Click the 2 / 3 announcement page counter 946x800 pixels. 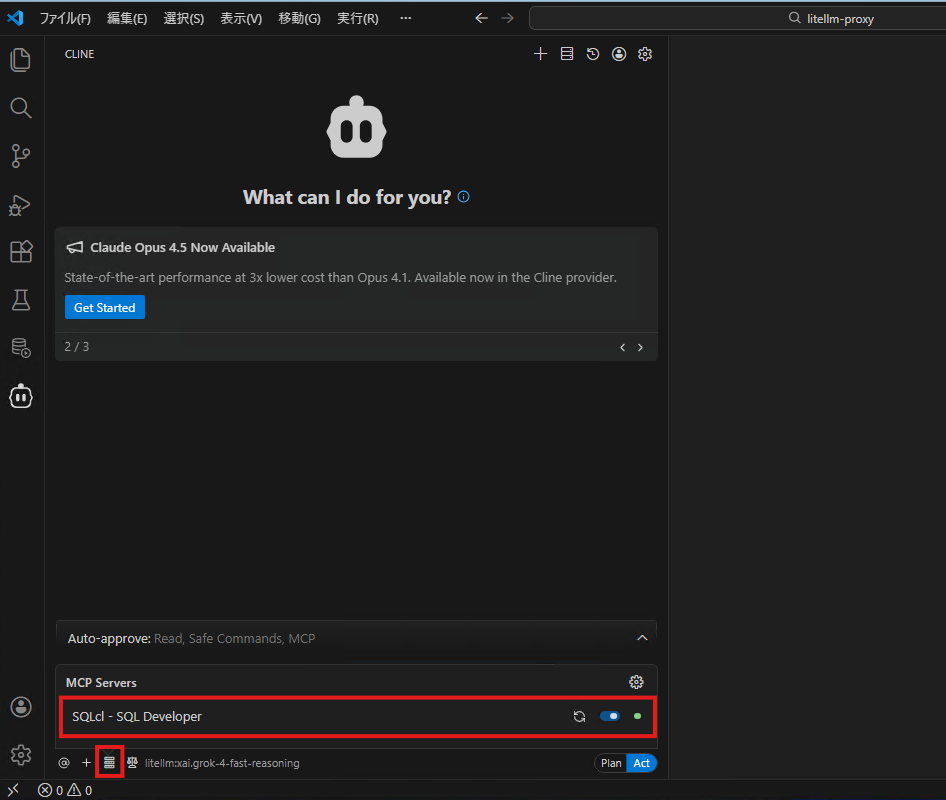click(77, 347)
